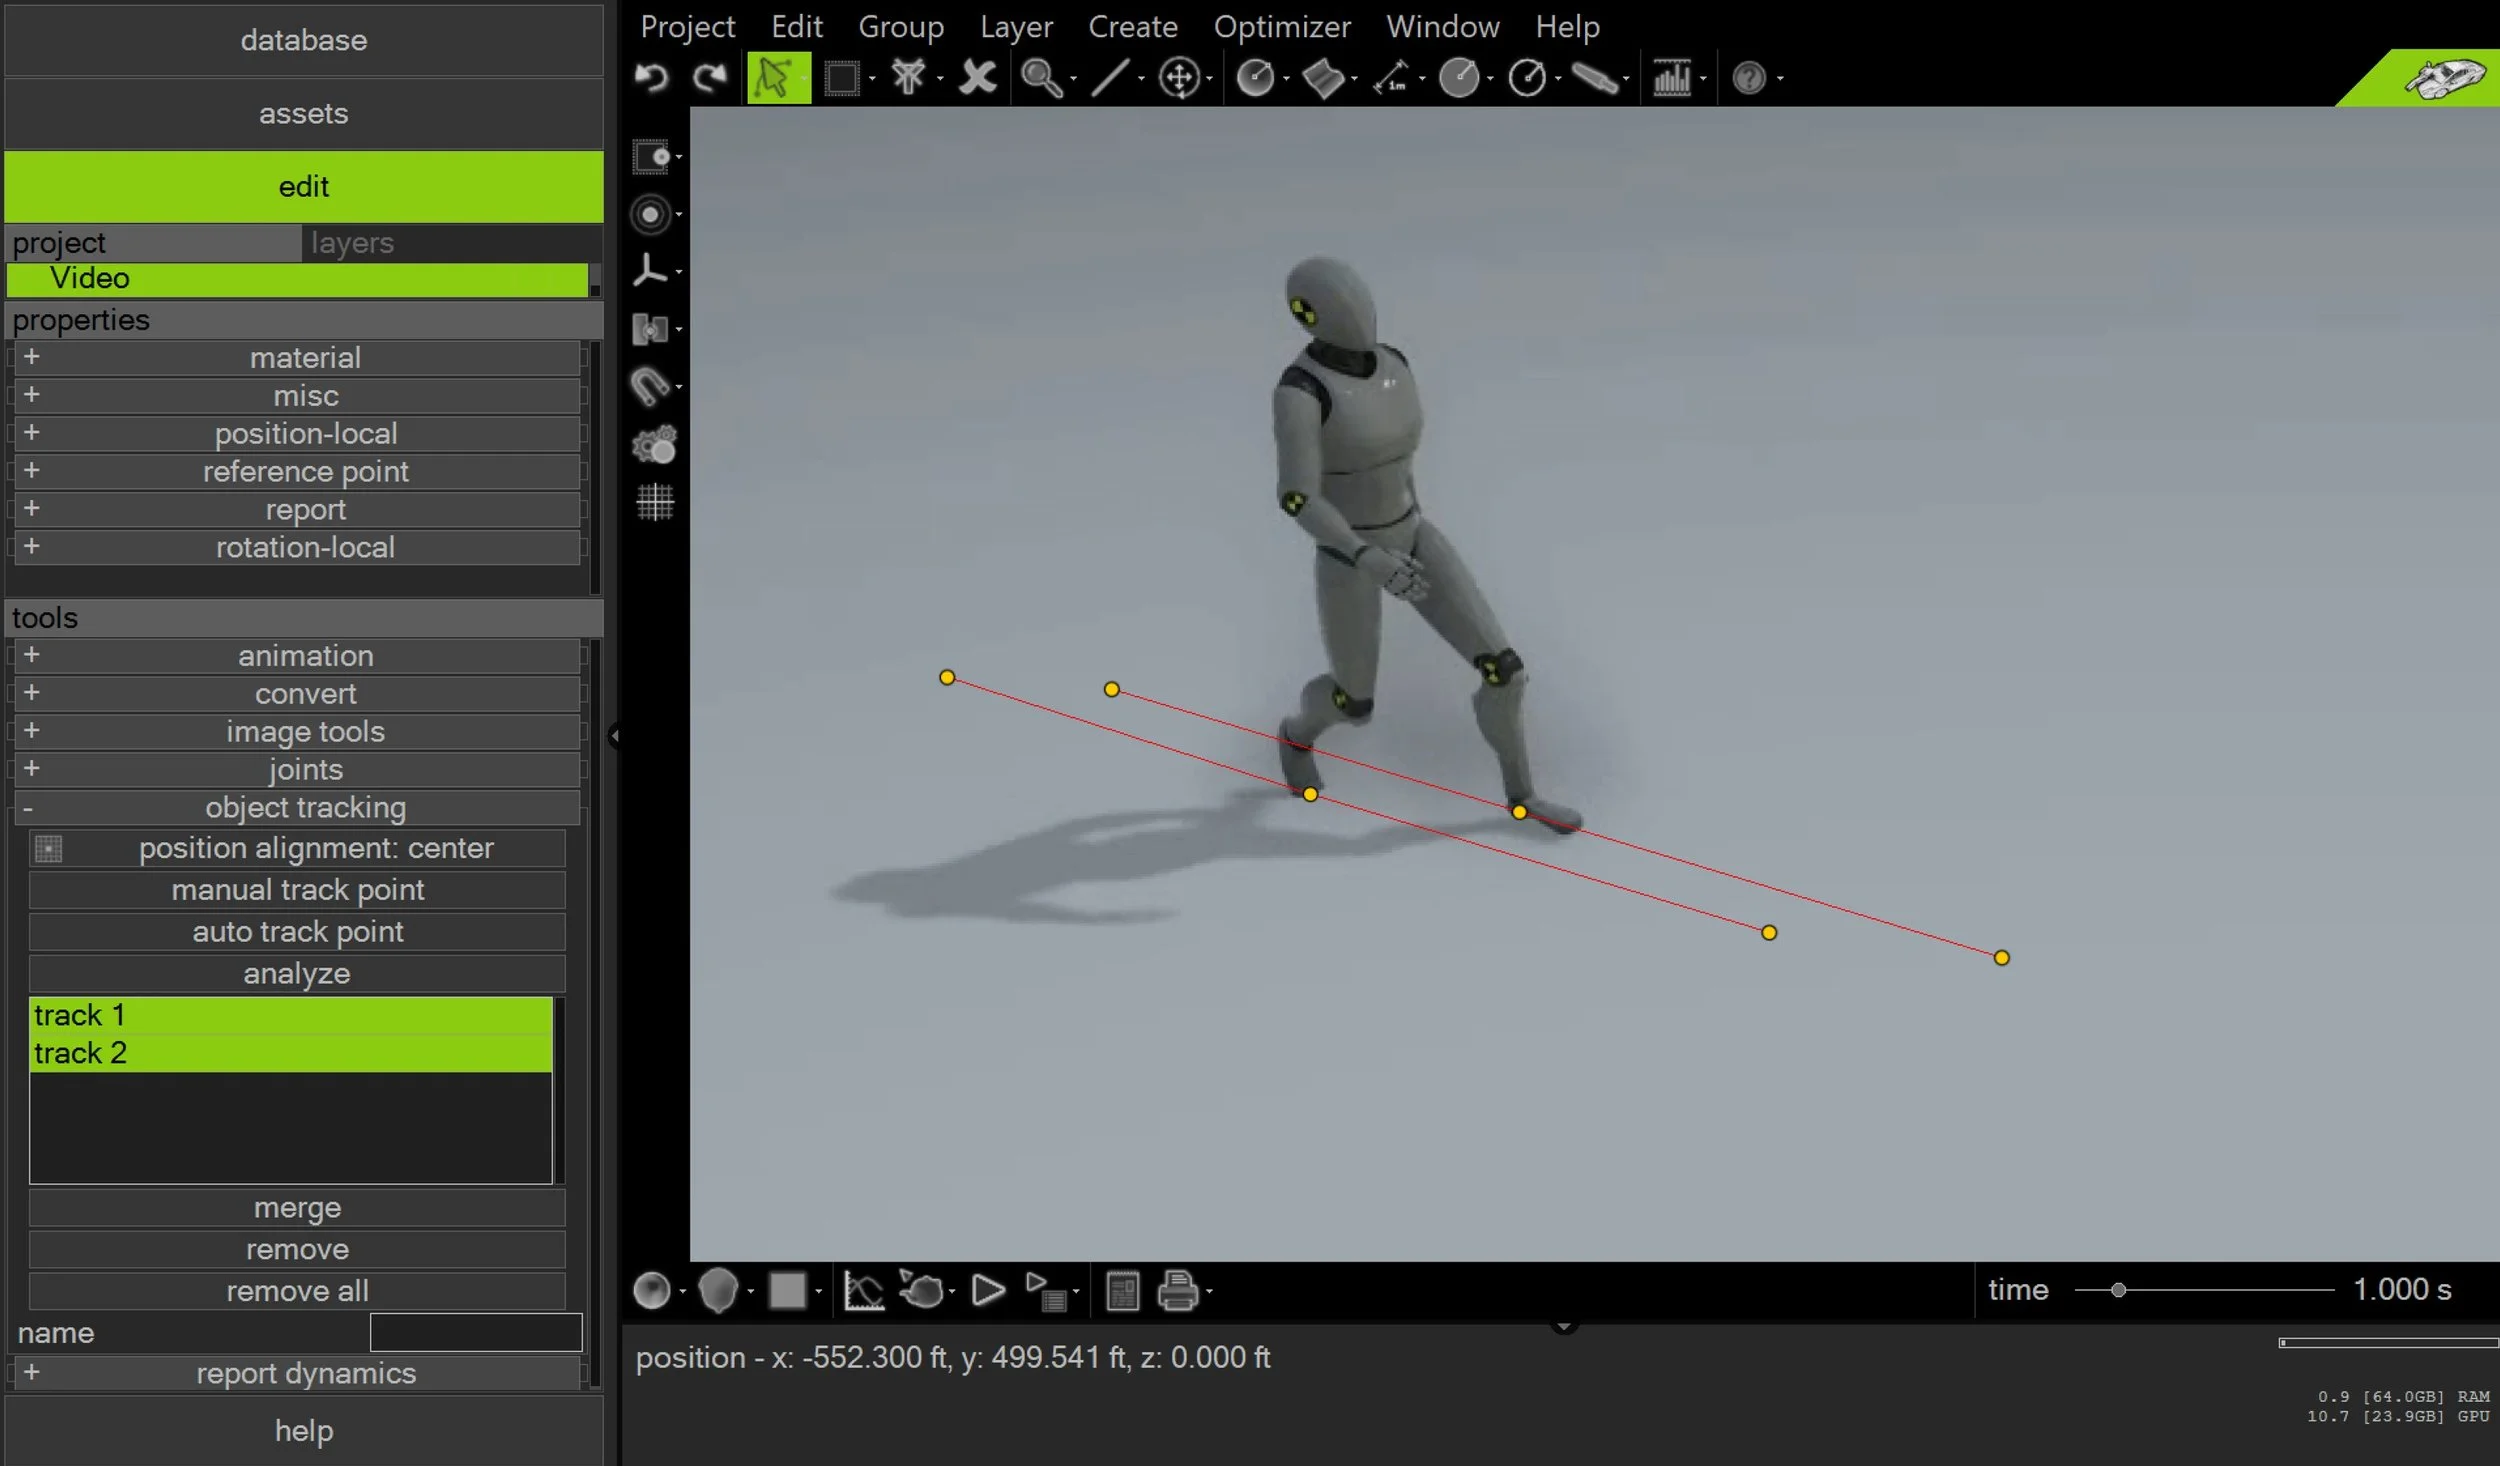Collapse the object tracking section
Screen dimensions: 2500x1466
tap(28, 808)
